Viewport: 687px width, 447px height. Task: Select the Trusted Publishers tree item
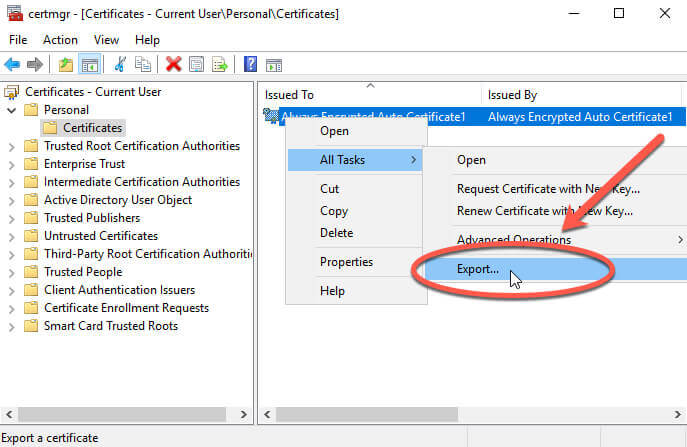coord(92,218)
